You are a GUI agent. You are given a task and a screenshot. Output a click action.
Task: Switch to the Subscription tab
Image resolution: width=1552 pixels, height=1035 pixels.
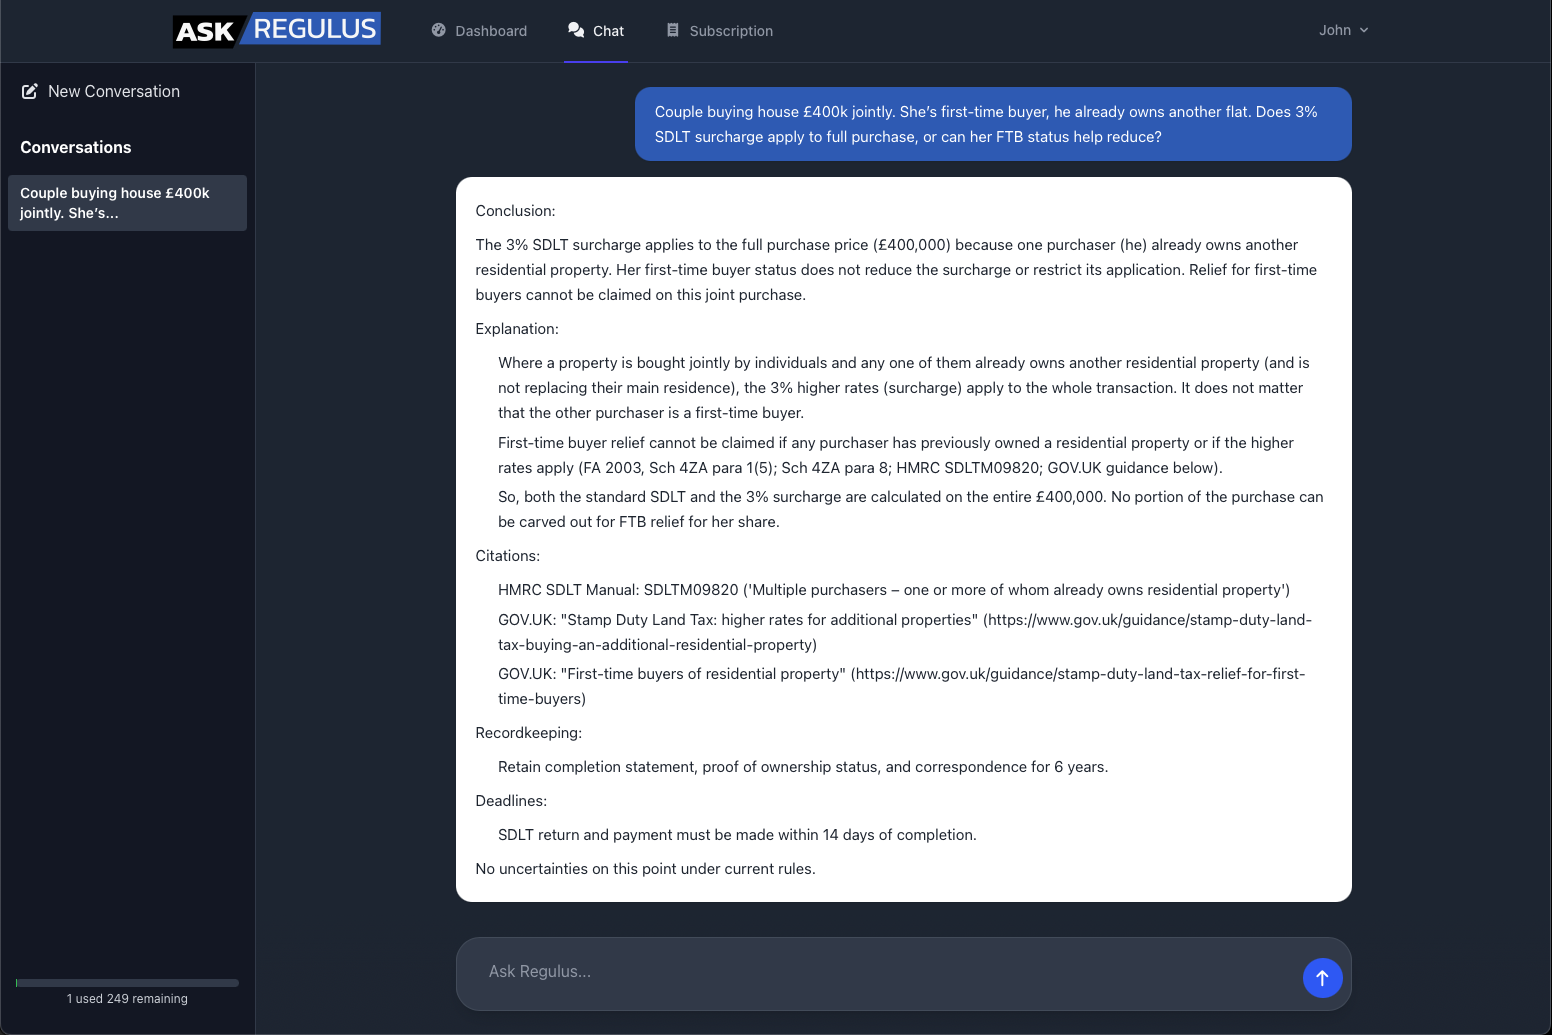click(x=720, y=30)
